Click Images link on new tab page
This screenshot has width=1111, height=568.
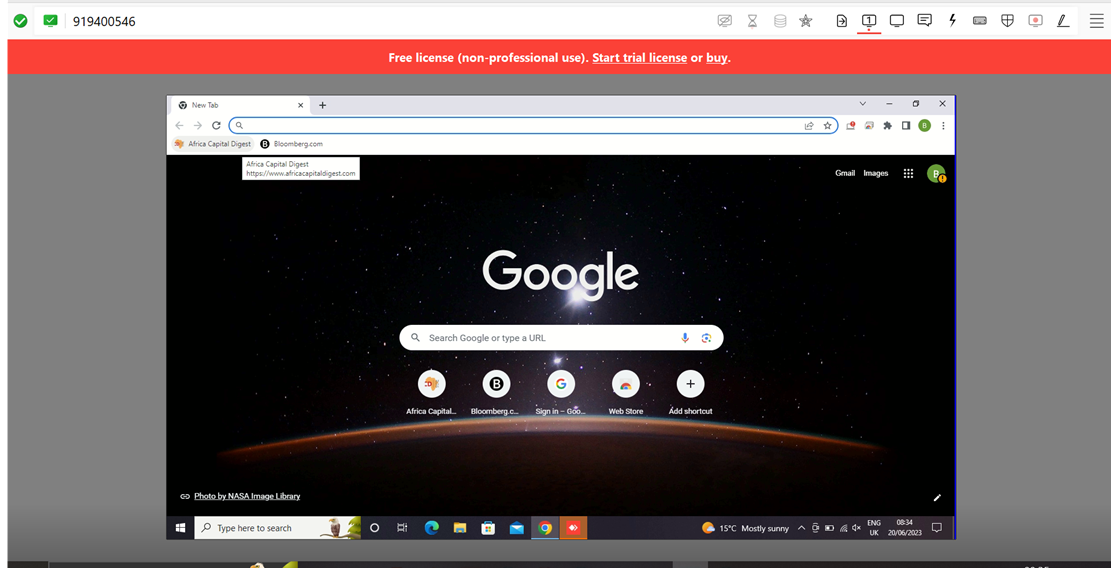click(876, 173)
